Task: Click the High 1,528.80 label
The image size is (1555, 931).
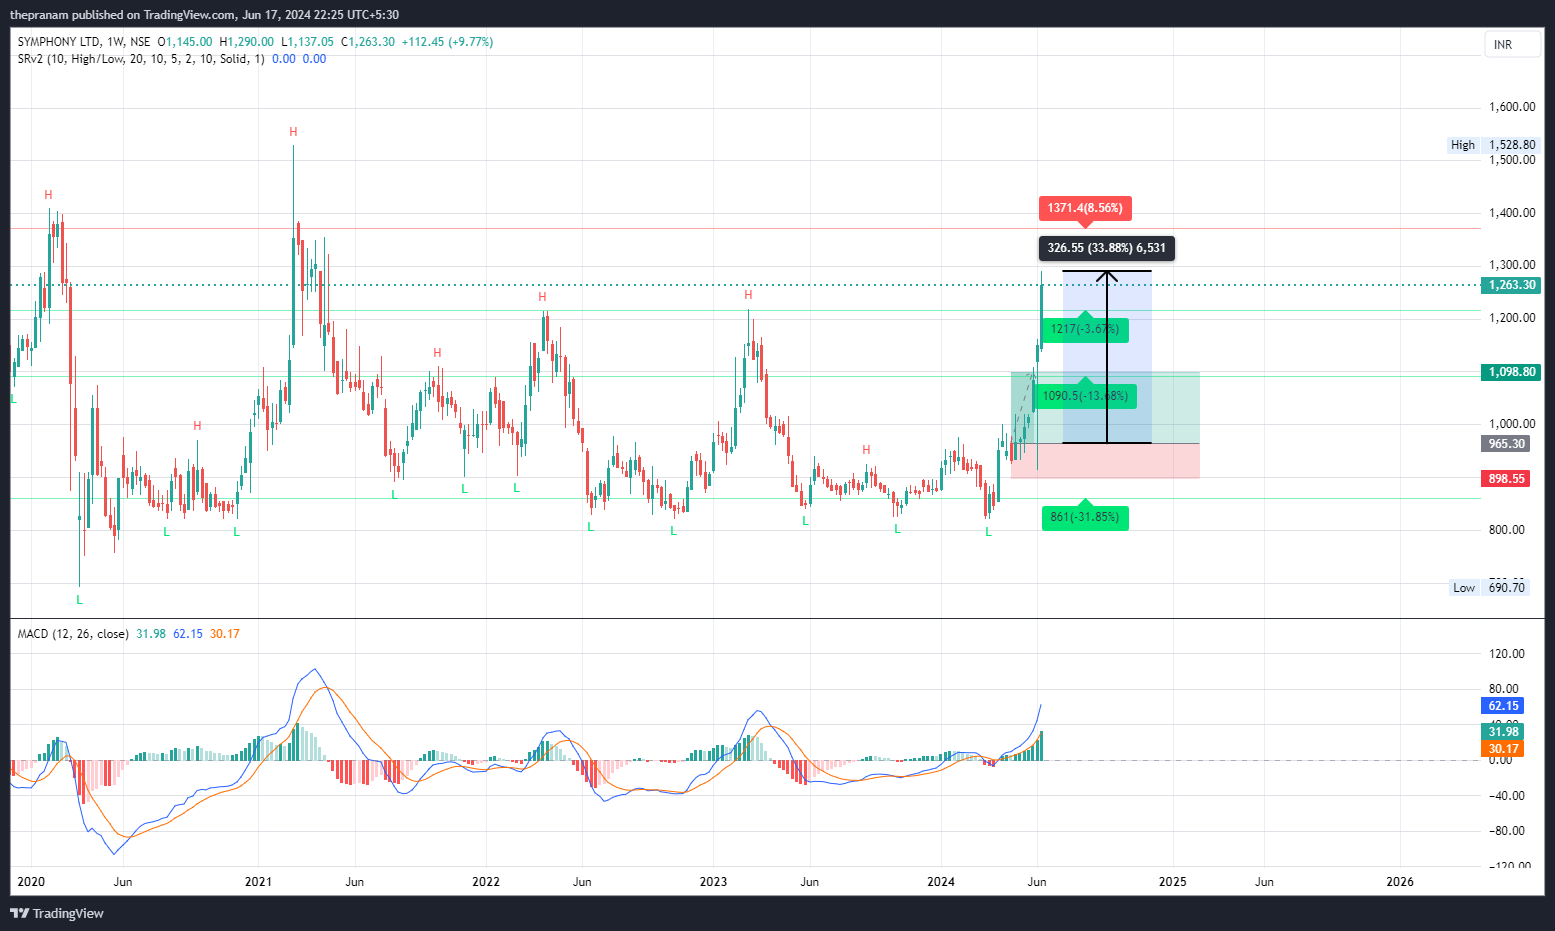Action: (x=1493, y=145)
